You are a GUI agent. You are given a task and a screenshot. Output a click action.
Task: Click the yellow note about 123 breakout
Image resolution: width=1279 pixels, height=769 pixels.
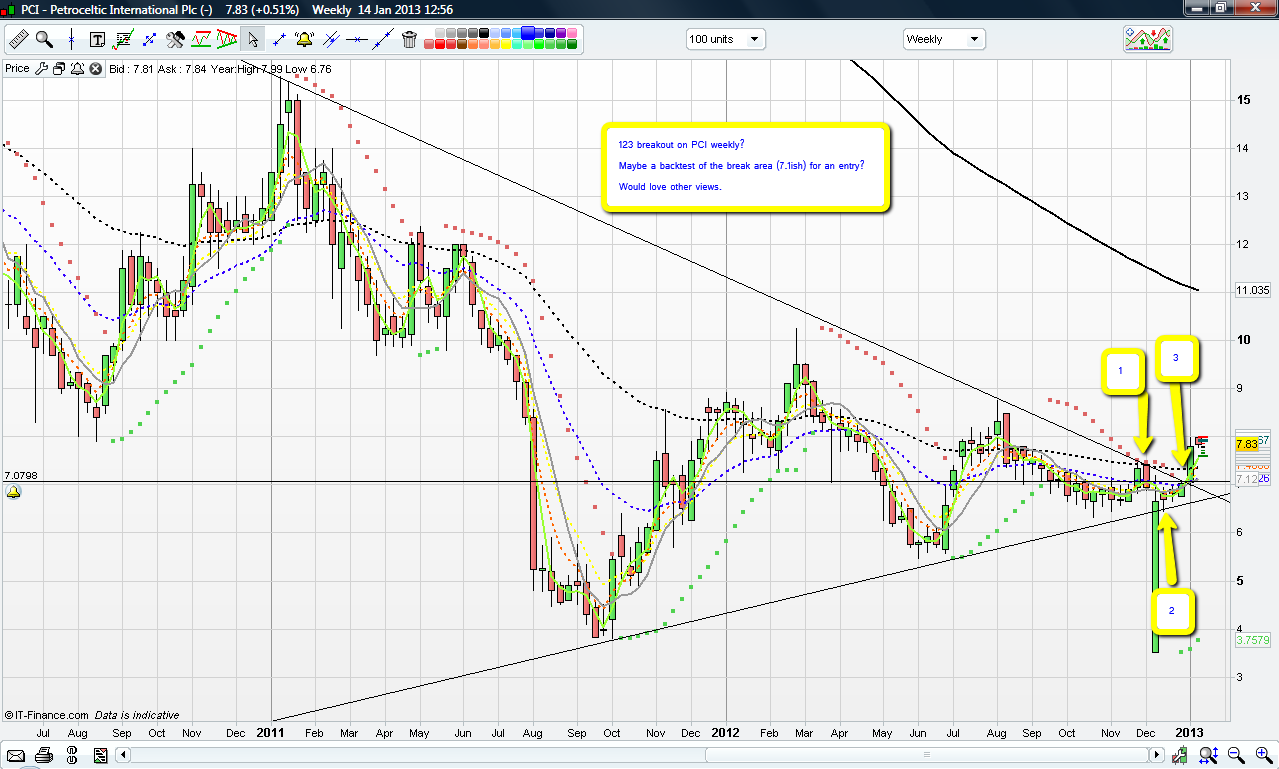pos(745,167)
